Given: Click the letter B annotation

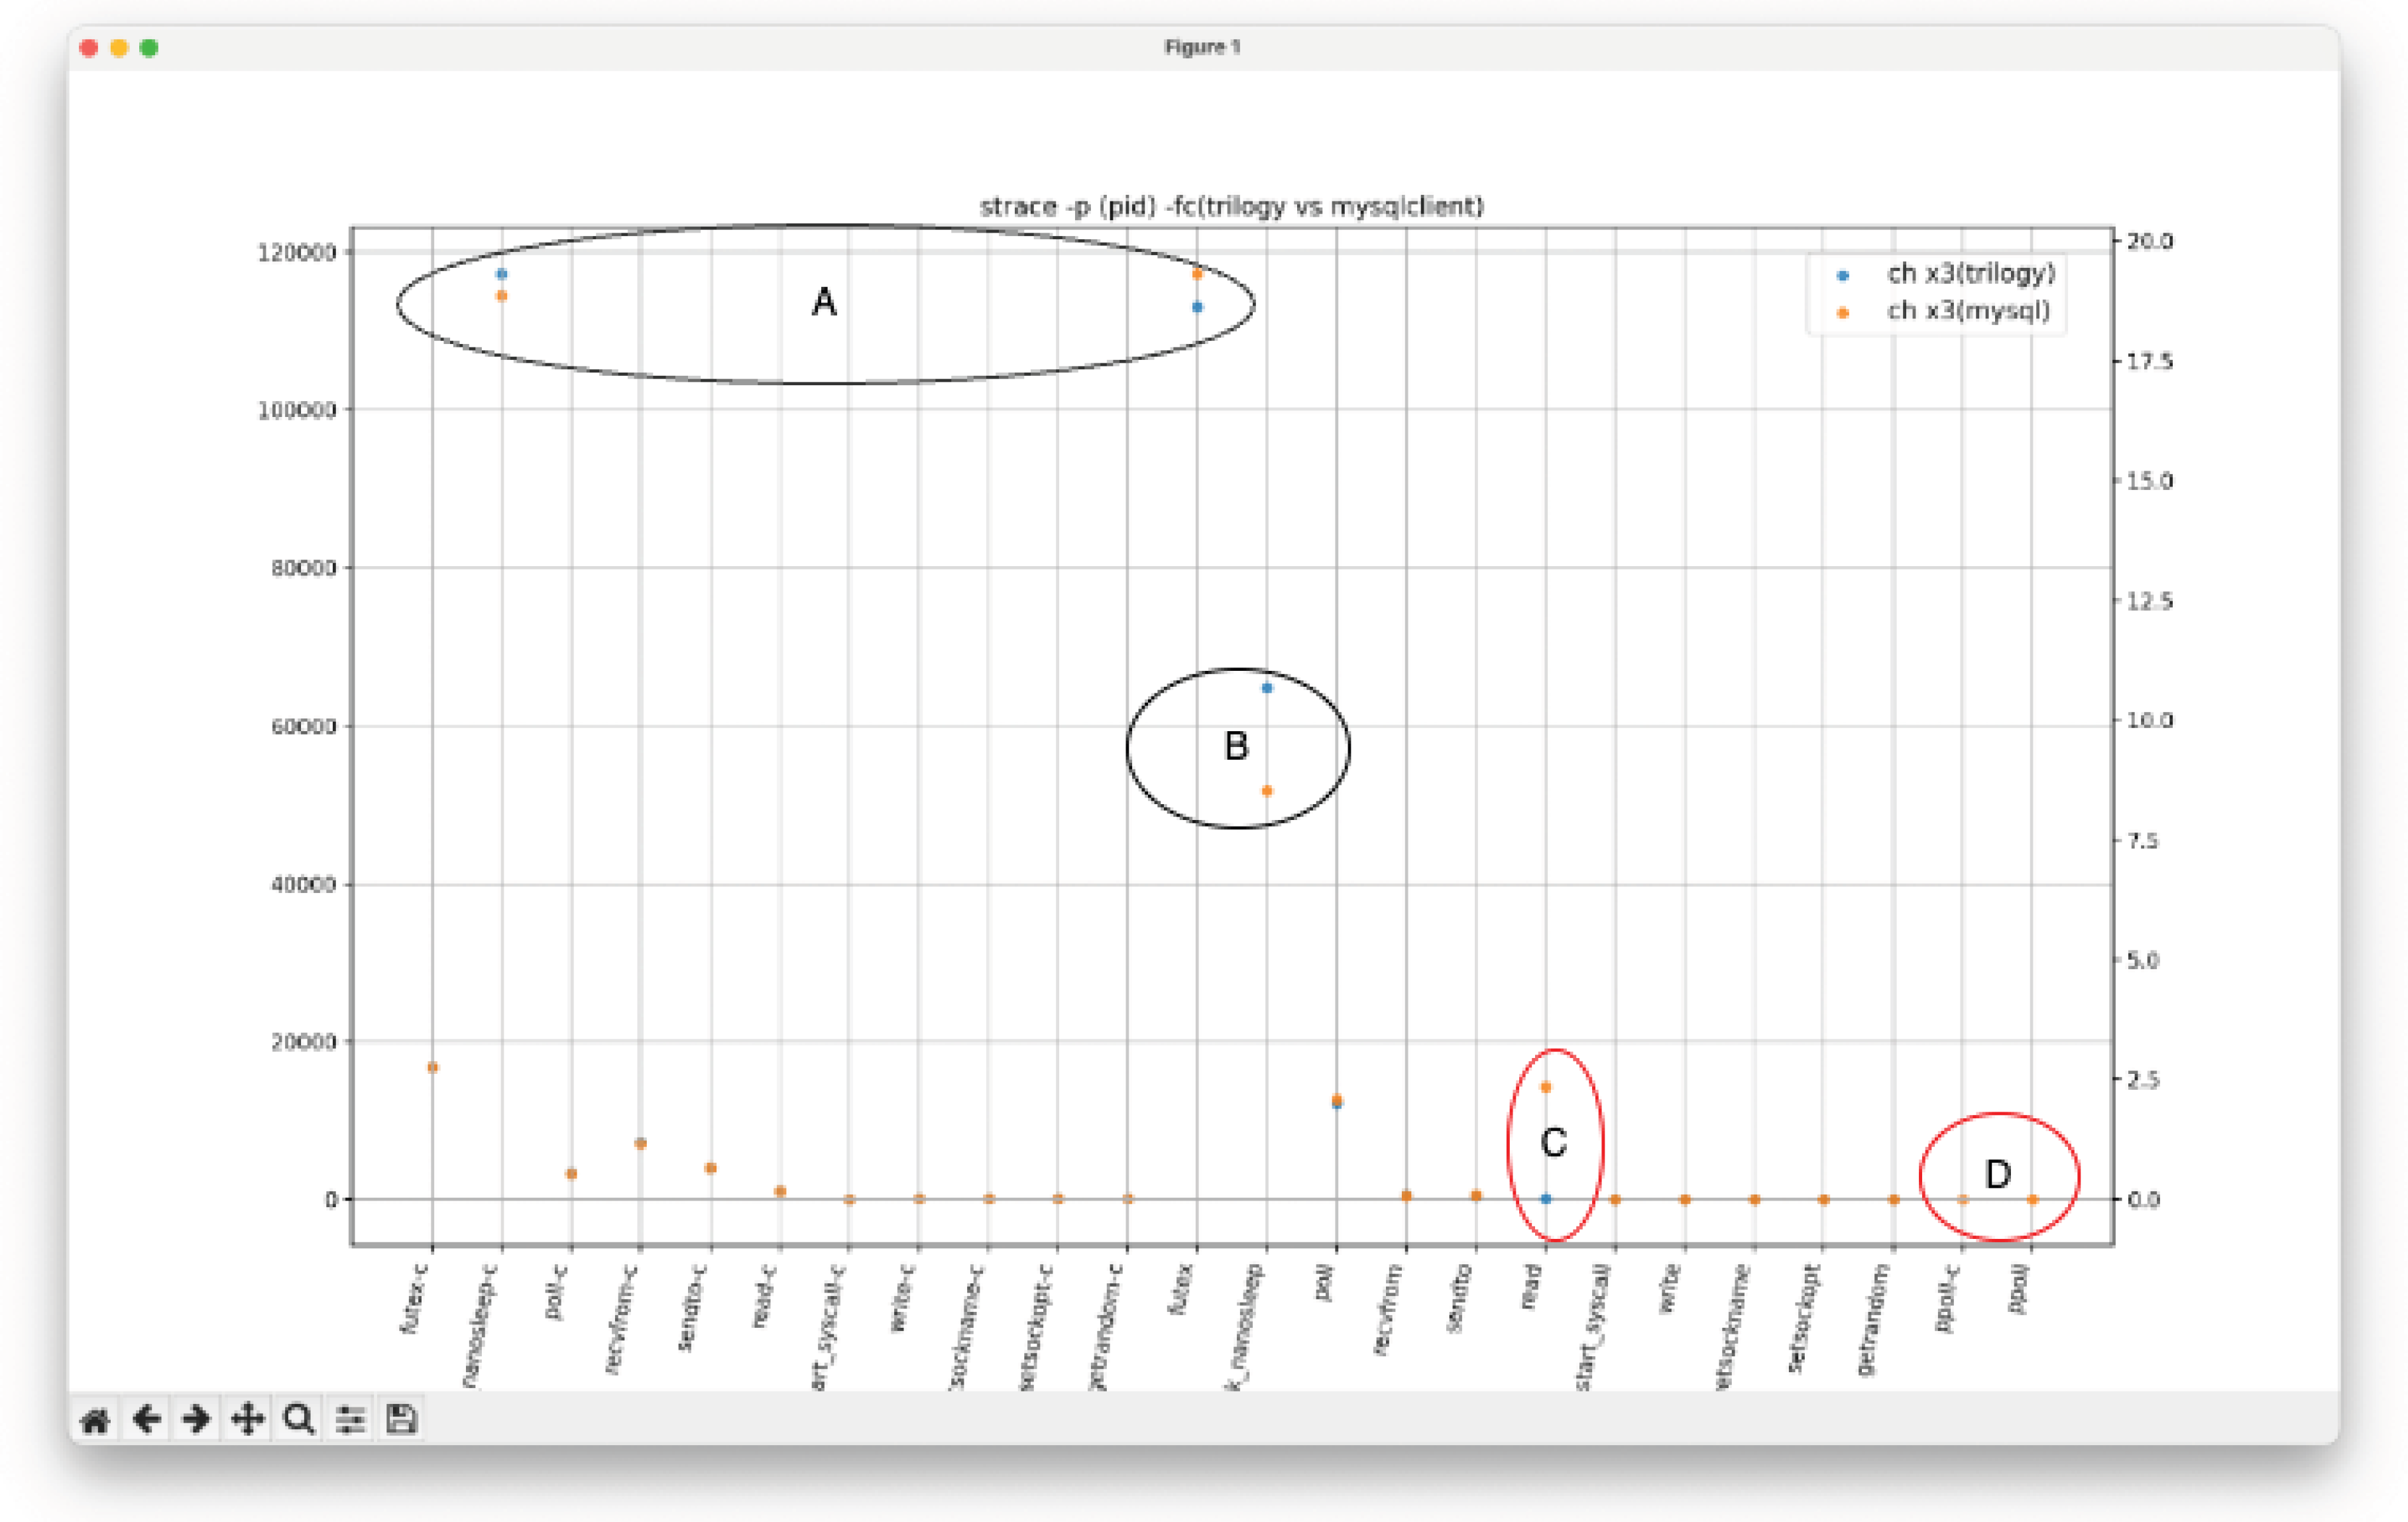Looking at the screenshot, I should coord(1236,746).
